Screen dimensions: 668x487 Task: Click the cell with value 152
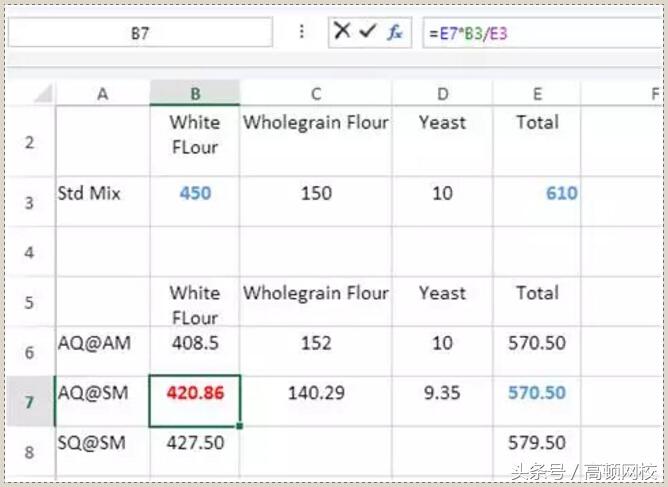[x=316, y=352]
